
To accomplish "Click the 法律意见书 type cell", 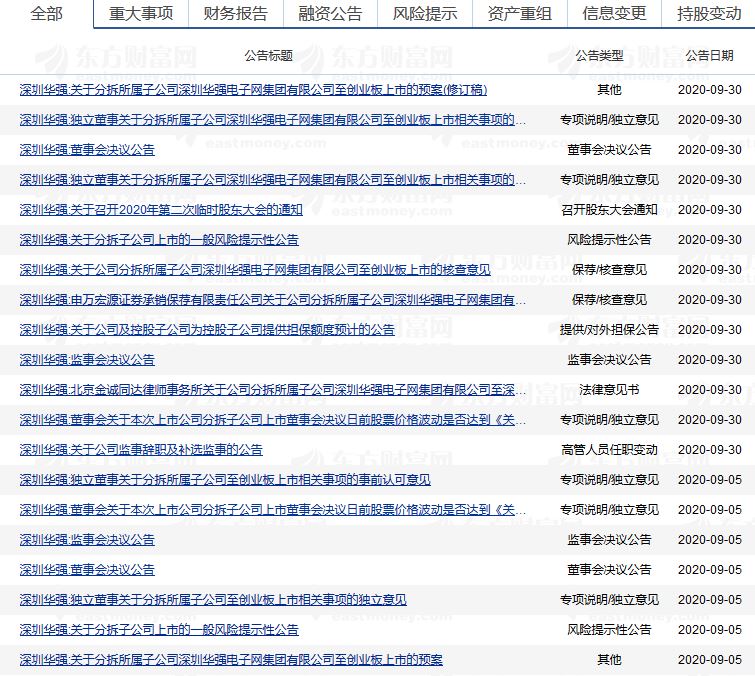I will pyautogui.click(x=609, y=390).
